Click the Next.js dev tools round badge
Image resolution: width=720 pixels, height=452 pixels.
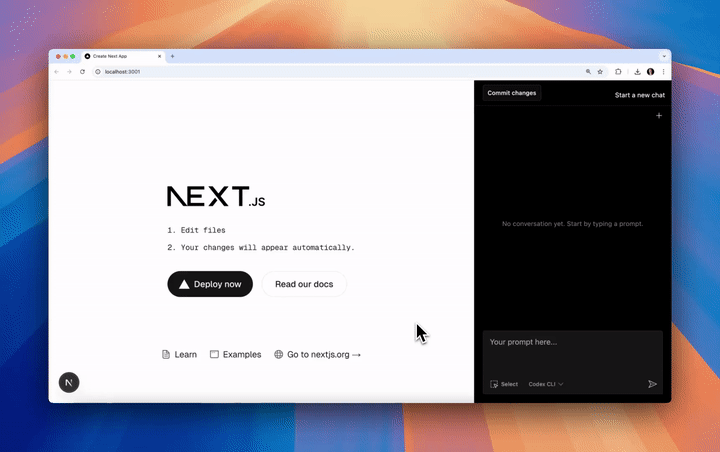(x=69, y=382)
